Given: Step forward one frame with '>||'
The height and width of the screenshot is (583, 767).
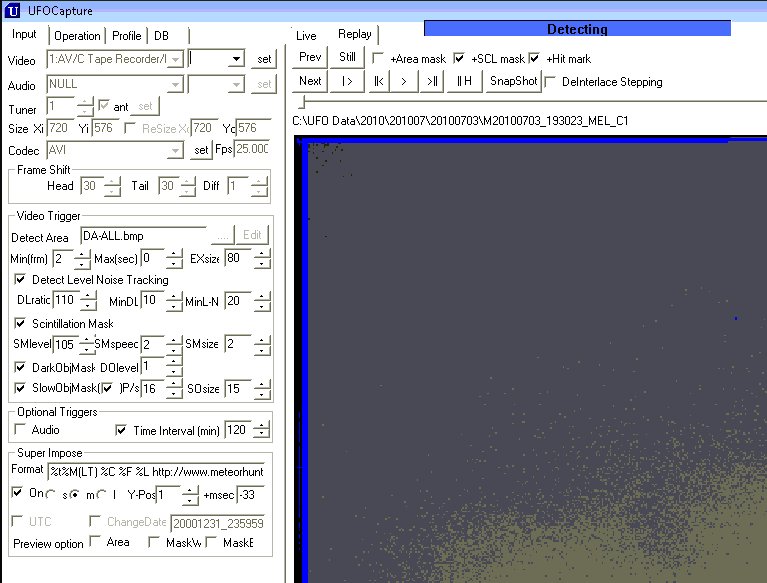Looking at the screenshot, I should pos(431,81).
